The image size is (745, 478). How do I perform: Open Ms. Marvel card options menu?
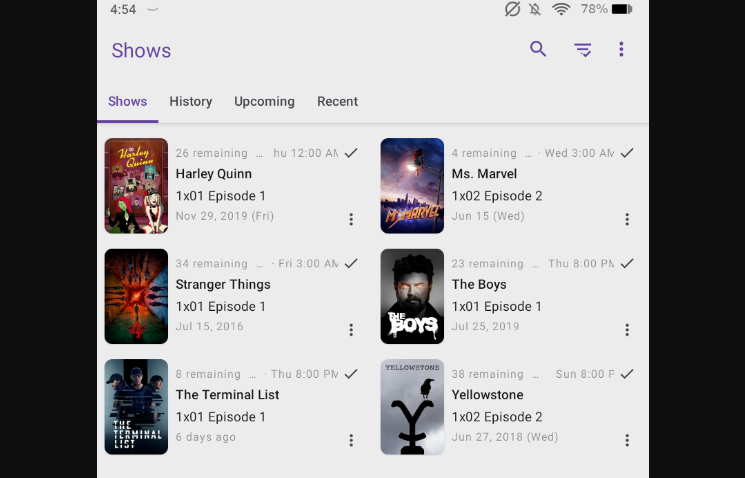pos(627,219)
